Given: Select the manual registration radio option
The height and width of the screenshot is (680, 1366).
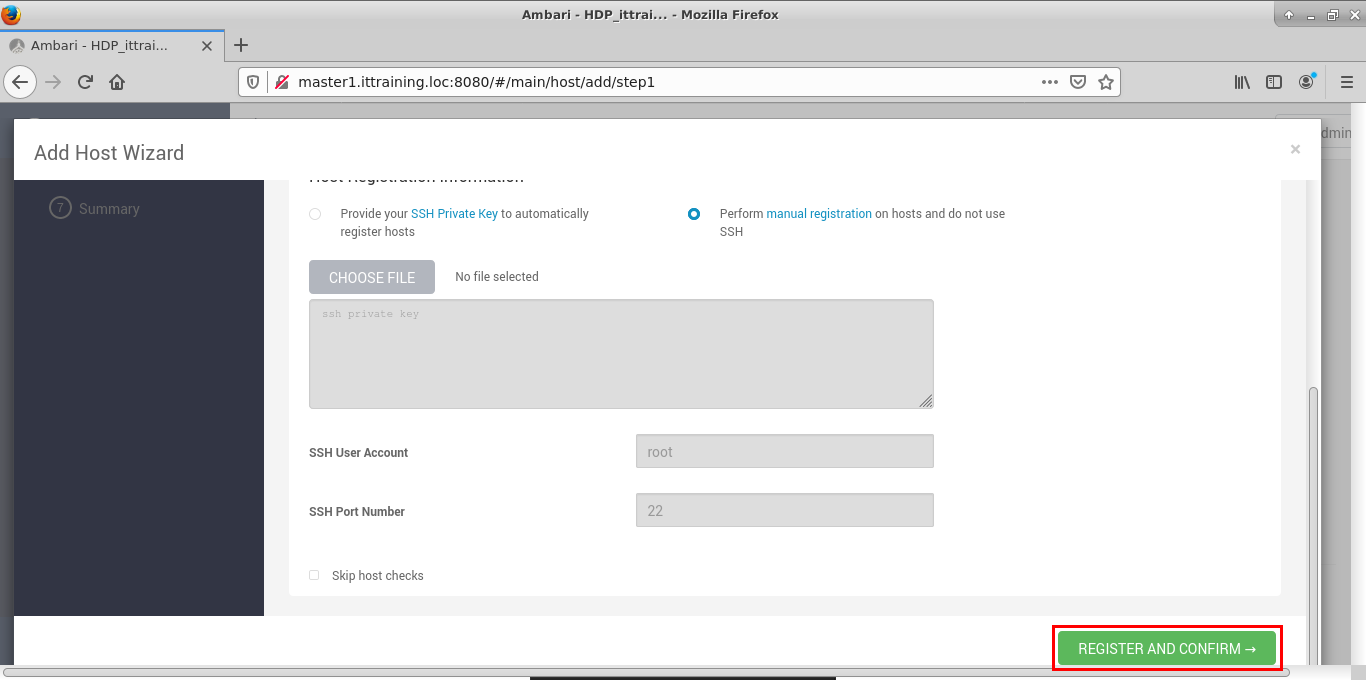Looking at the screenshot, I should [694, 214].
